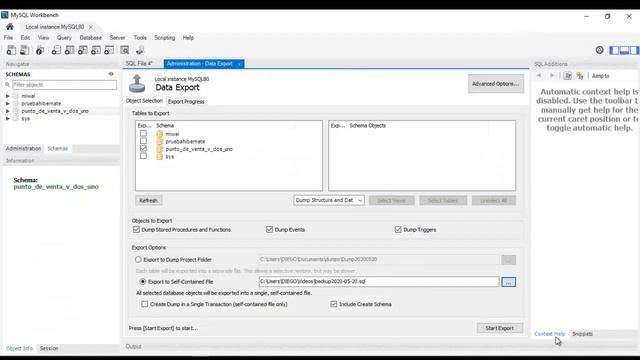Refresh schemas icon in Navigator header
The height and width of the screenshot is (360, 640).
click(111, 74)
